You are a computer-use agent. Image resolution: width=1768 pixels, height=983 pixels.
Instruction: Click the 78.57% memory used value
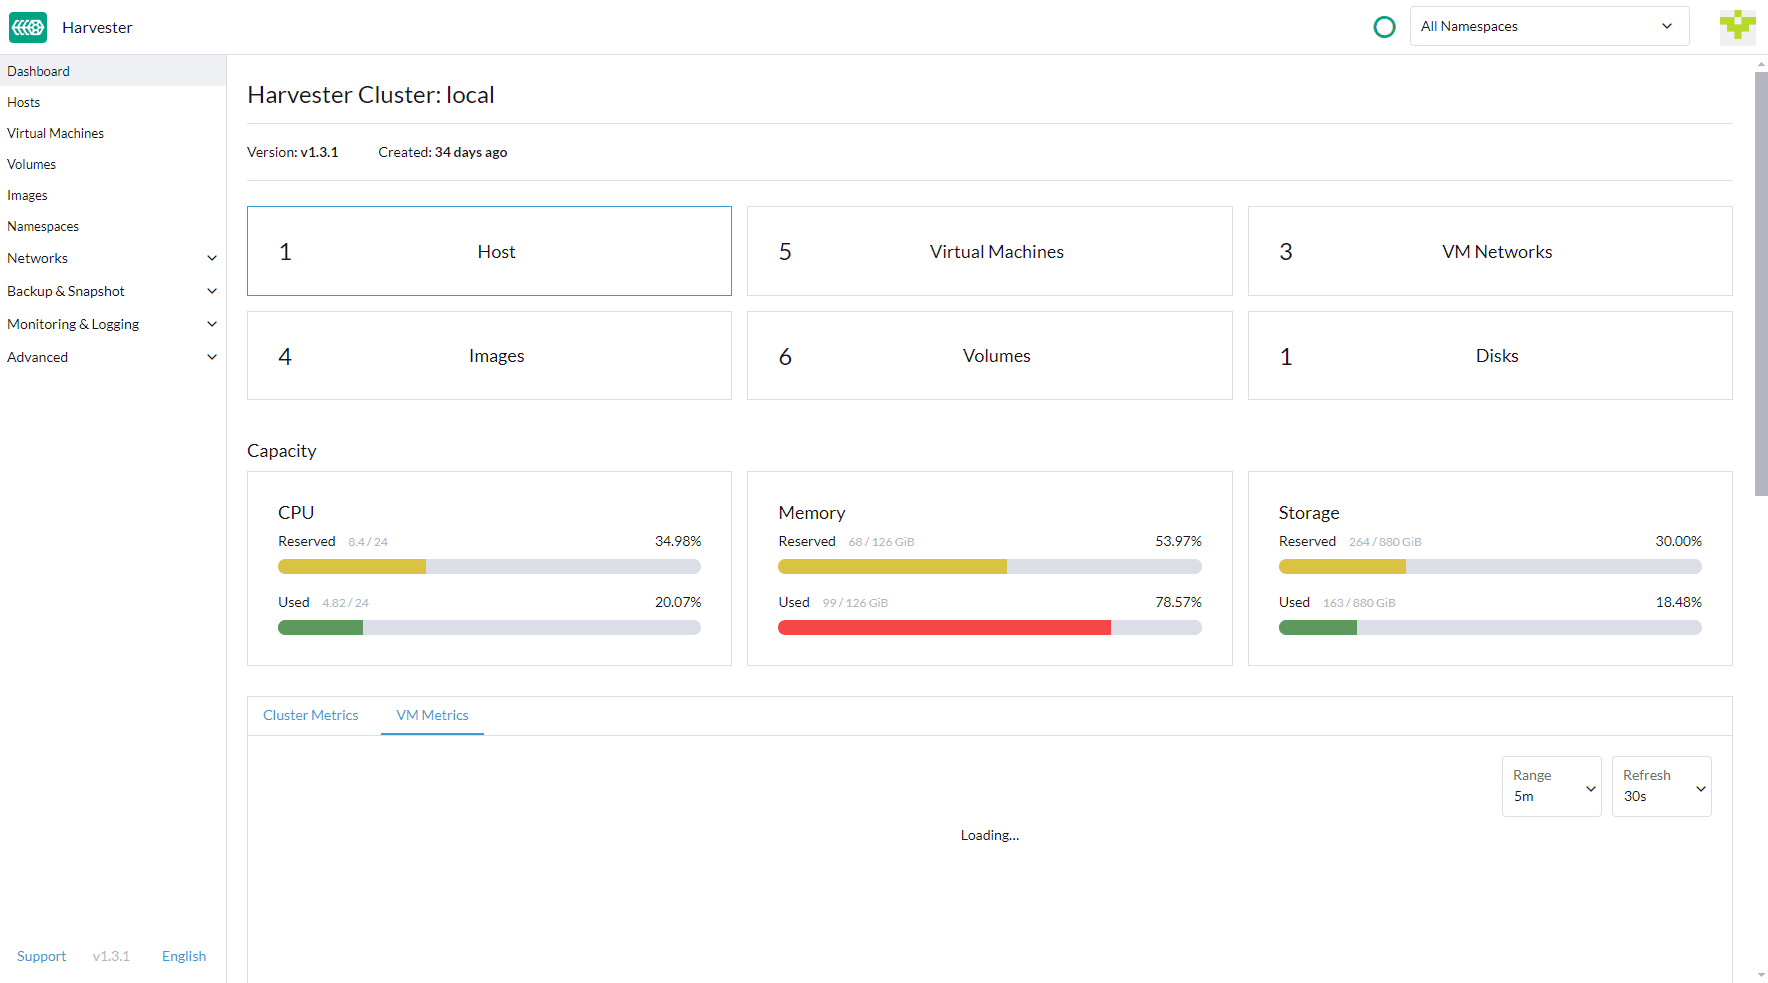[1178, 602]
